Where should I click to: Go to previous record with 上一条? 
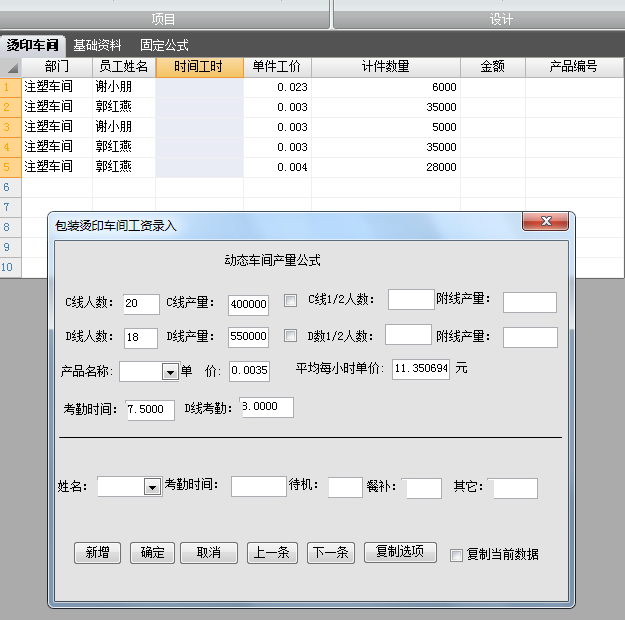click(x=272, y=553)
